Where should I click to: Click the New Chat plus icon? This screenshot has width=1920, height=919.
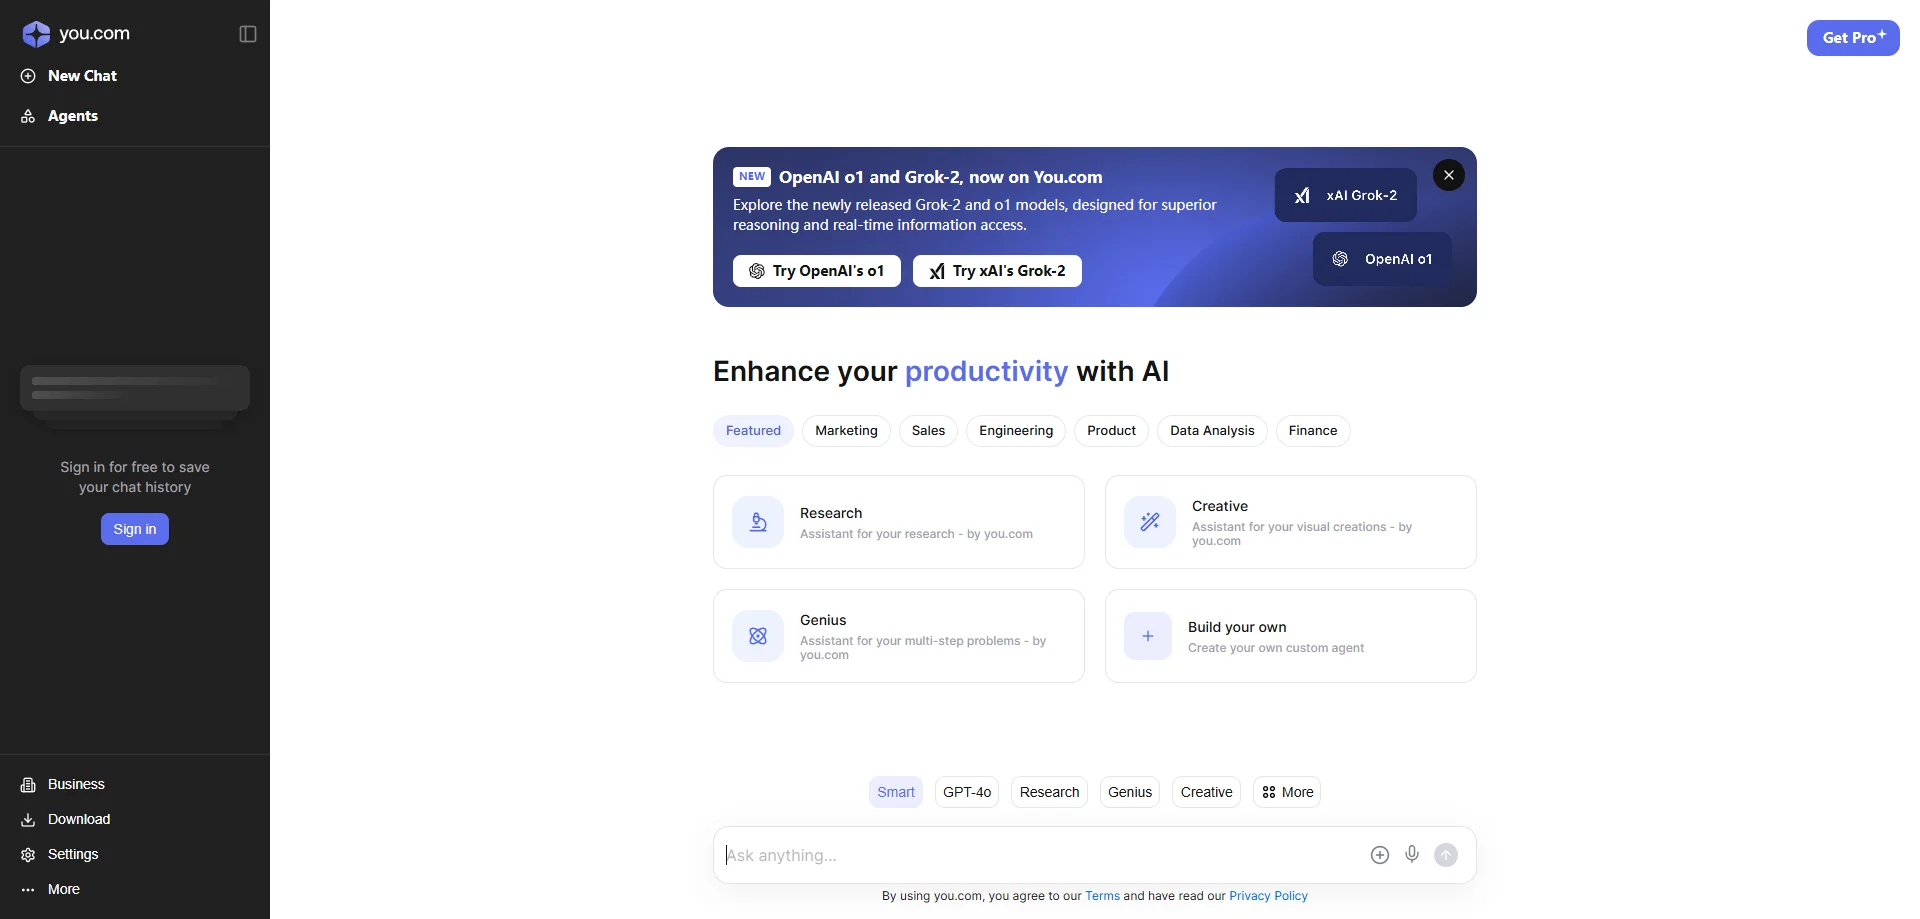(x=28, y=76)
